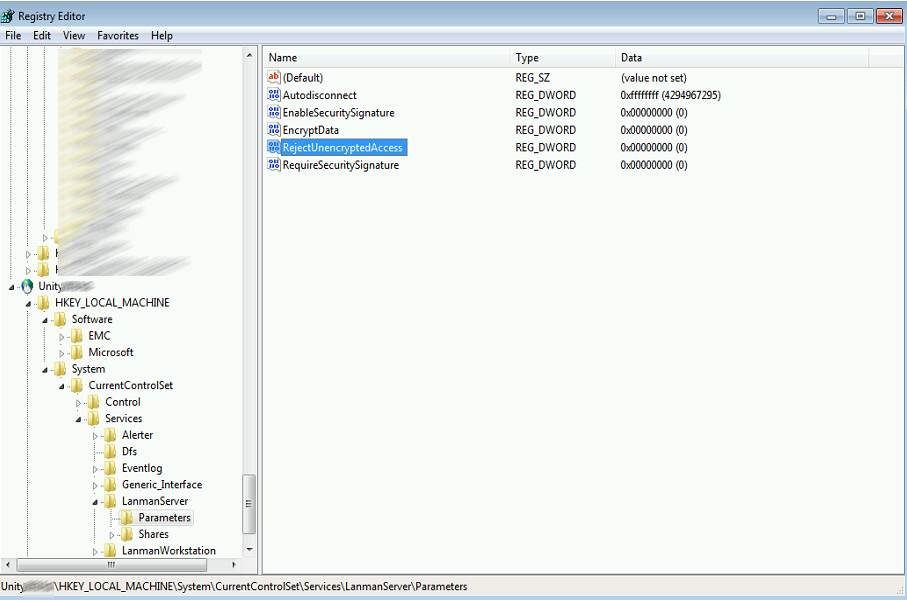
Task: Click the RequireSecuritySignature DWORD icon
Action: coord(274,164)
